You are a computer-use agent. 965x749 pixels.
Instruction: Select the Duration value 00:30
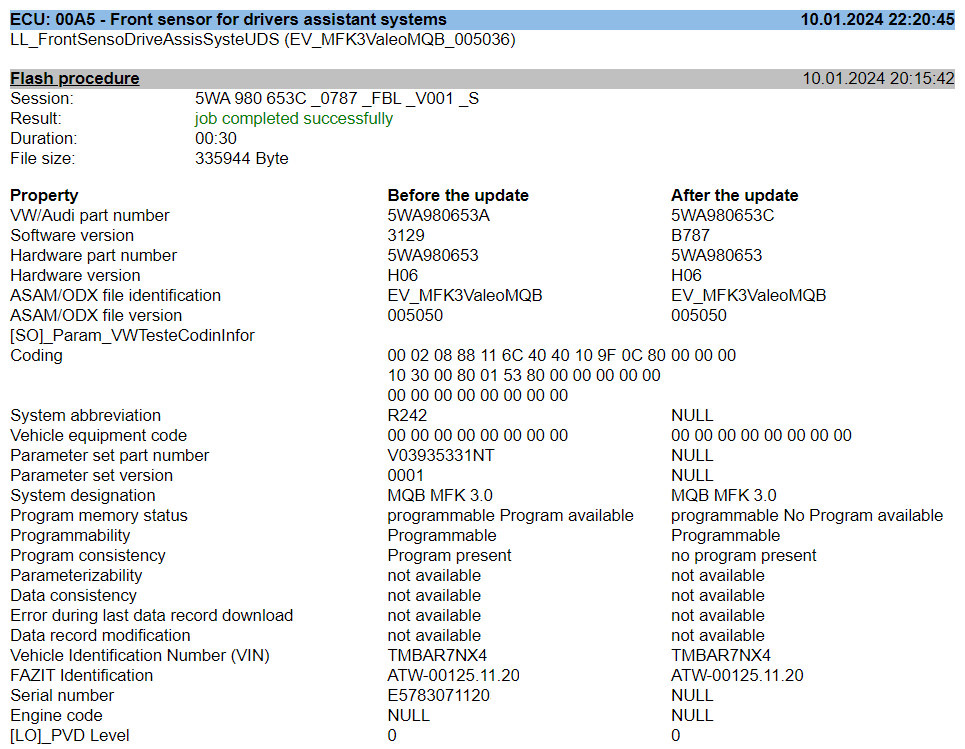[213, 138]
